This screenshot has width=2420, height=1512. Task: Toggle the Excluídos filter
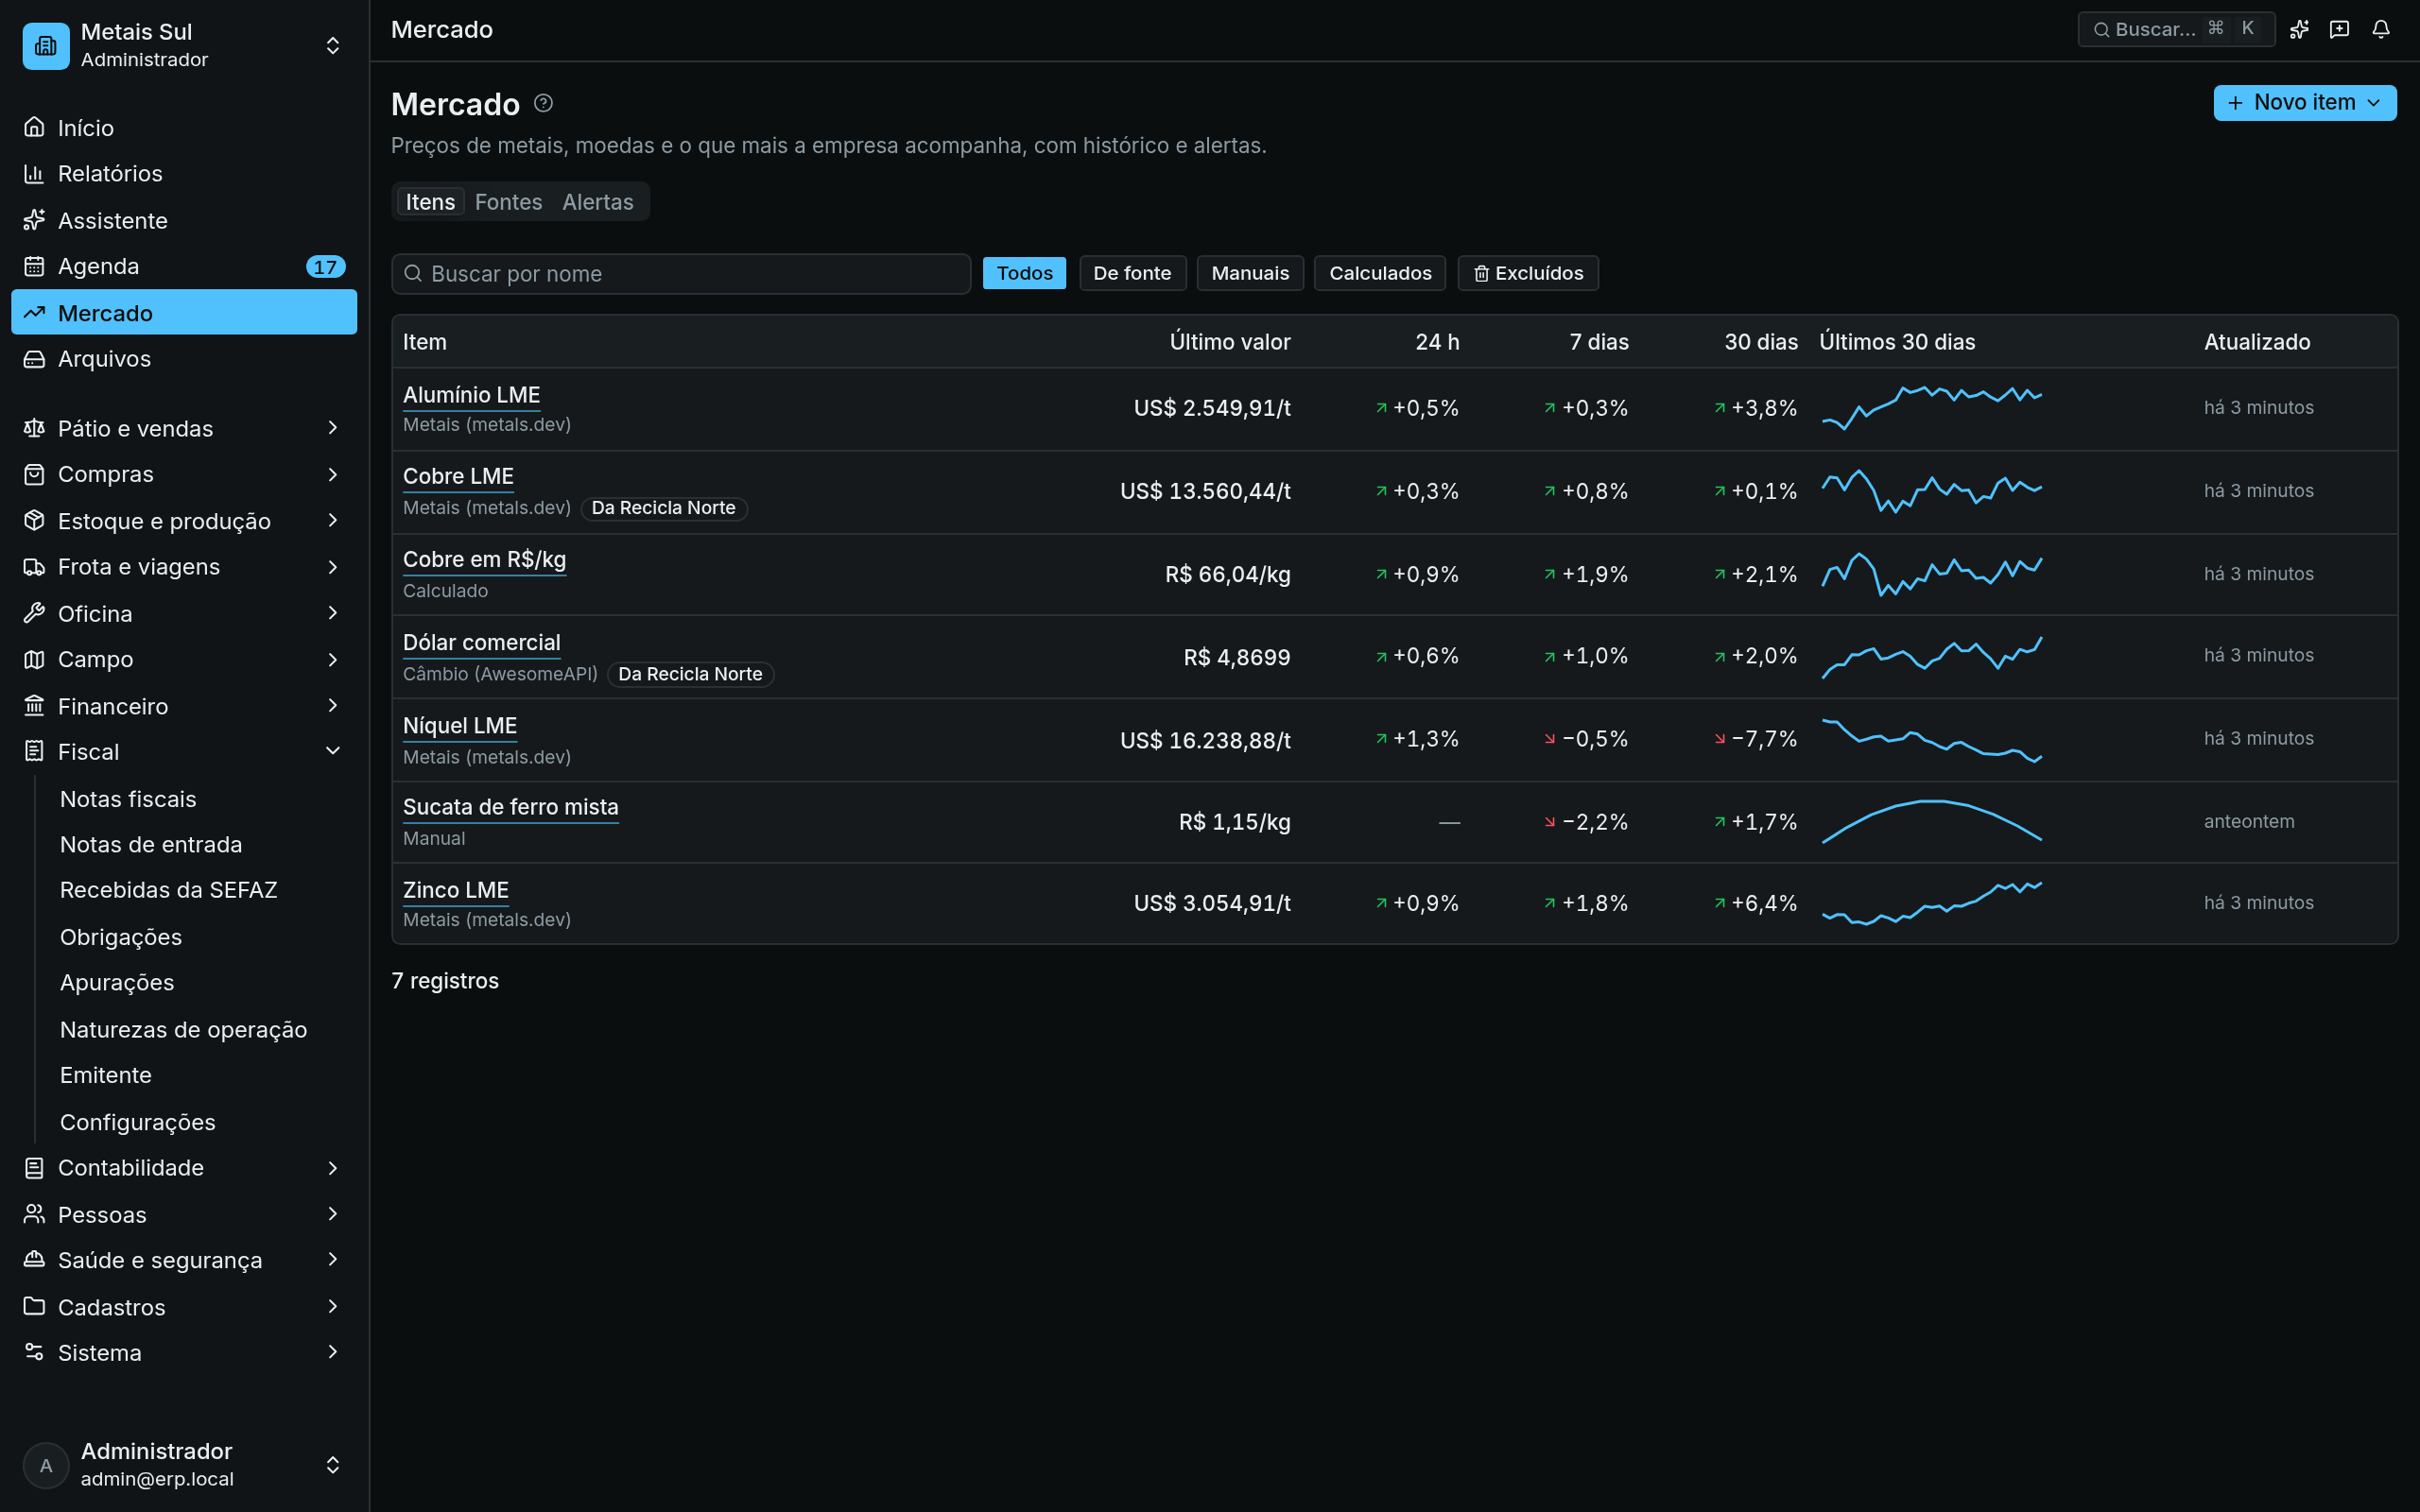tap(1528, 273)
